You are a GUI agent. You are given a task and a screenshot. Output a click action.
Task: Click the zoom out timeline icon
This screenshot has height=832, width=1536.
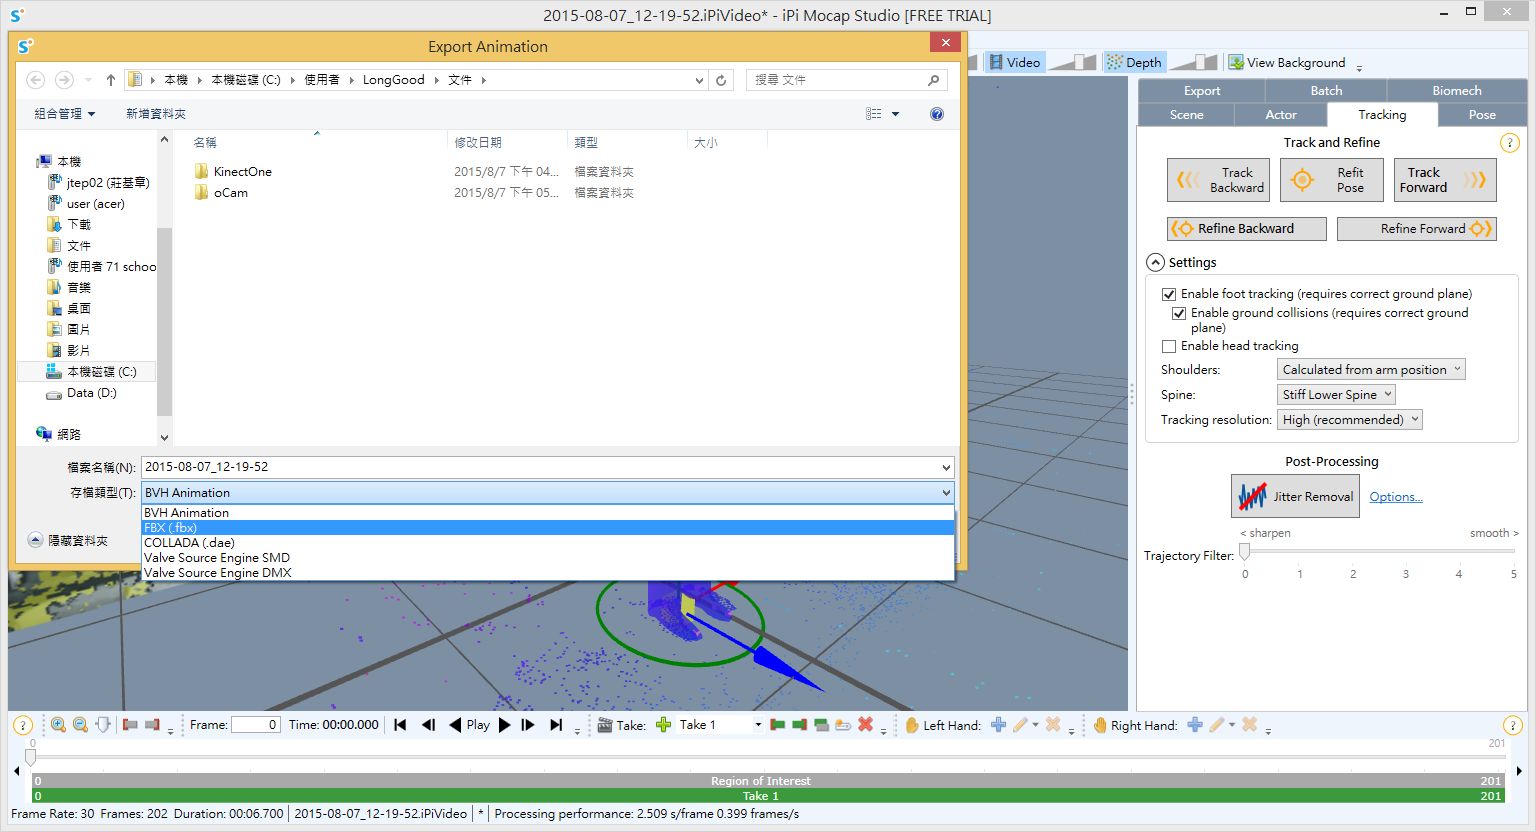point(80,725)
